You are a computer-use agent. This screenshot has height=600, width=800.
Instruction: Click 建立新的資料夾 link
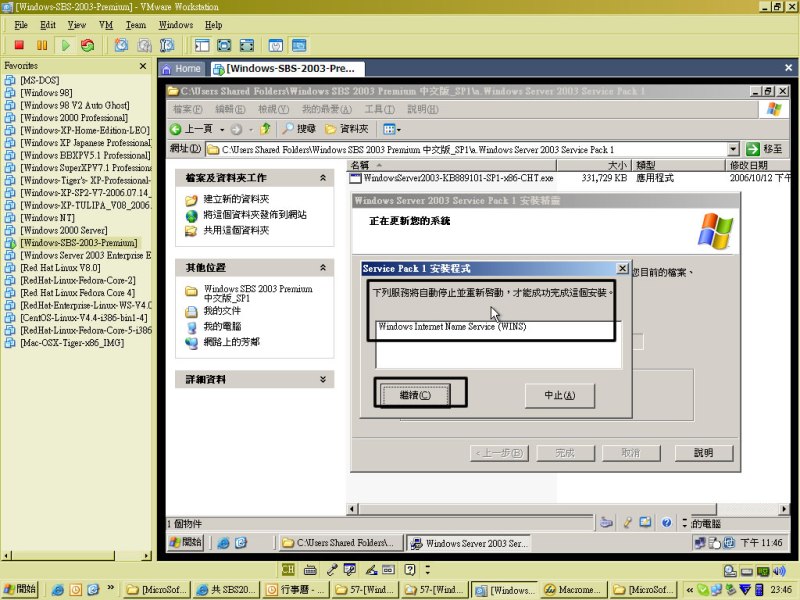[x=236, y=199]
